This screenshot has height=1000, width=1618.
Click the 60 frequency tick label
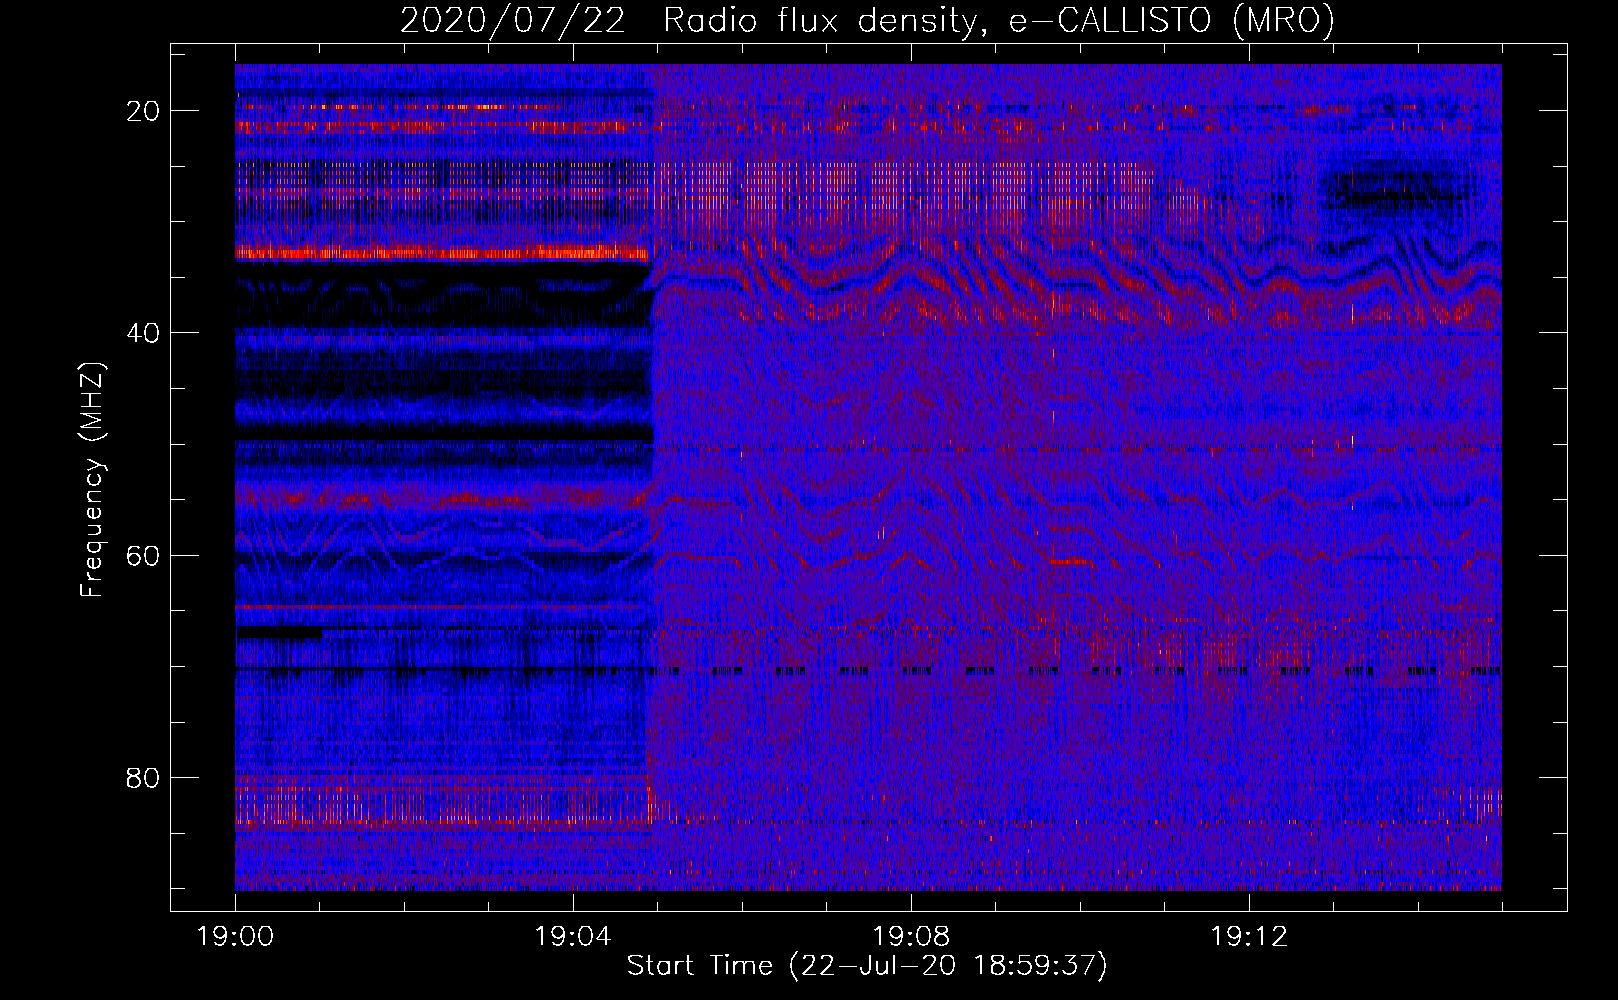coord(144,555)
